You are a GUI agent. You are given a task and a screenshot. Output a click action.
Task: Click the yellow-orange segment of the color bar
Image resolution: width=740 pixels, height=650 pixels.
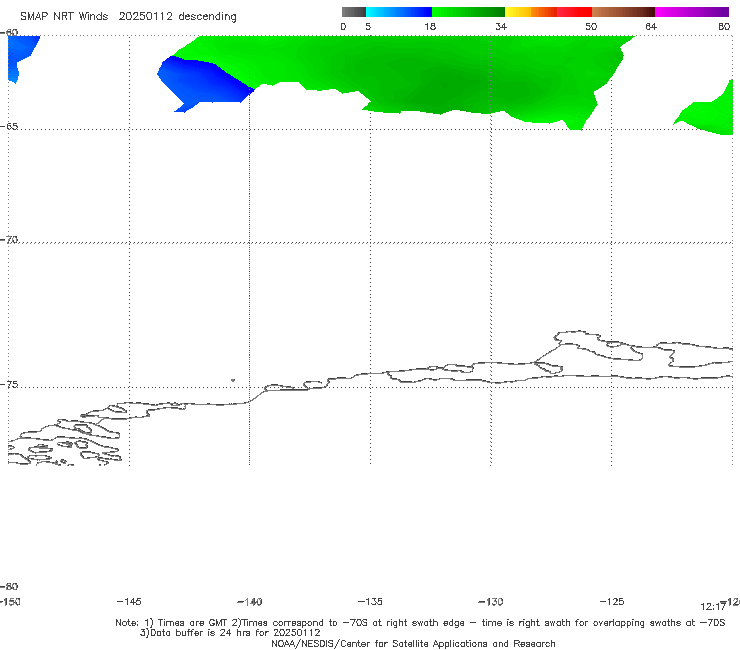tap(531, 12)
